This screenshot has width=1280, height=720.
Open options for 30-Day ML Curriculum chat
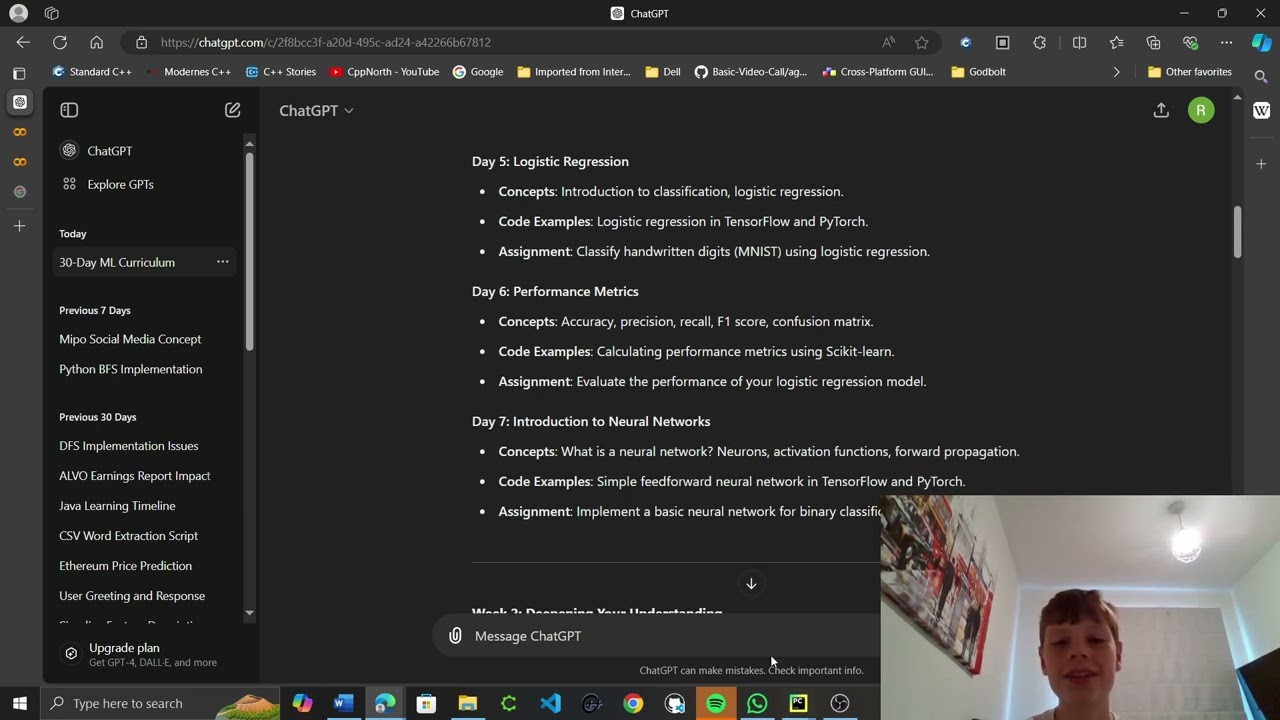[223, 262]
